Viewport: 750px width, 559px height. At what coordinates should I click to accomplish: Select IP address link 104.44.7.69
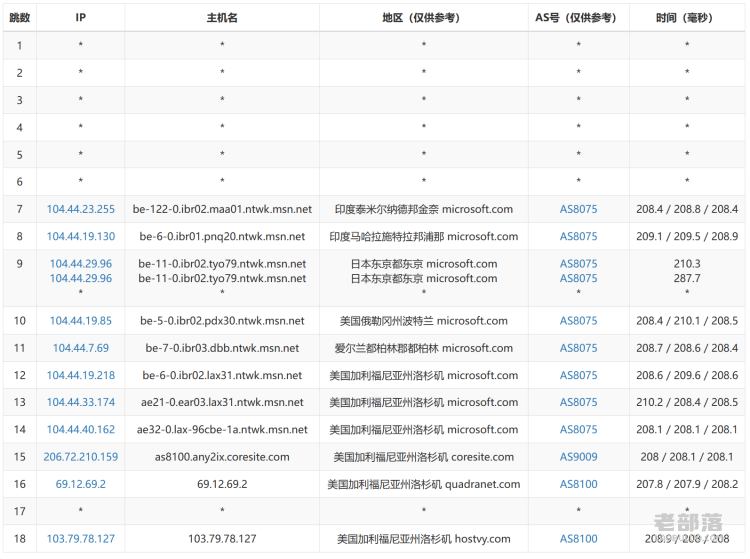81,348
